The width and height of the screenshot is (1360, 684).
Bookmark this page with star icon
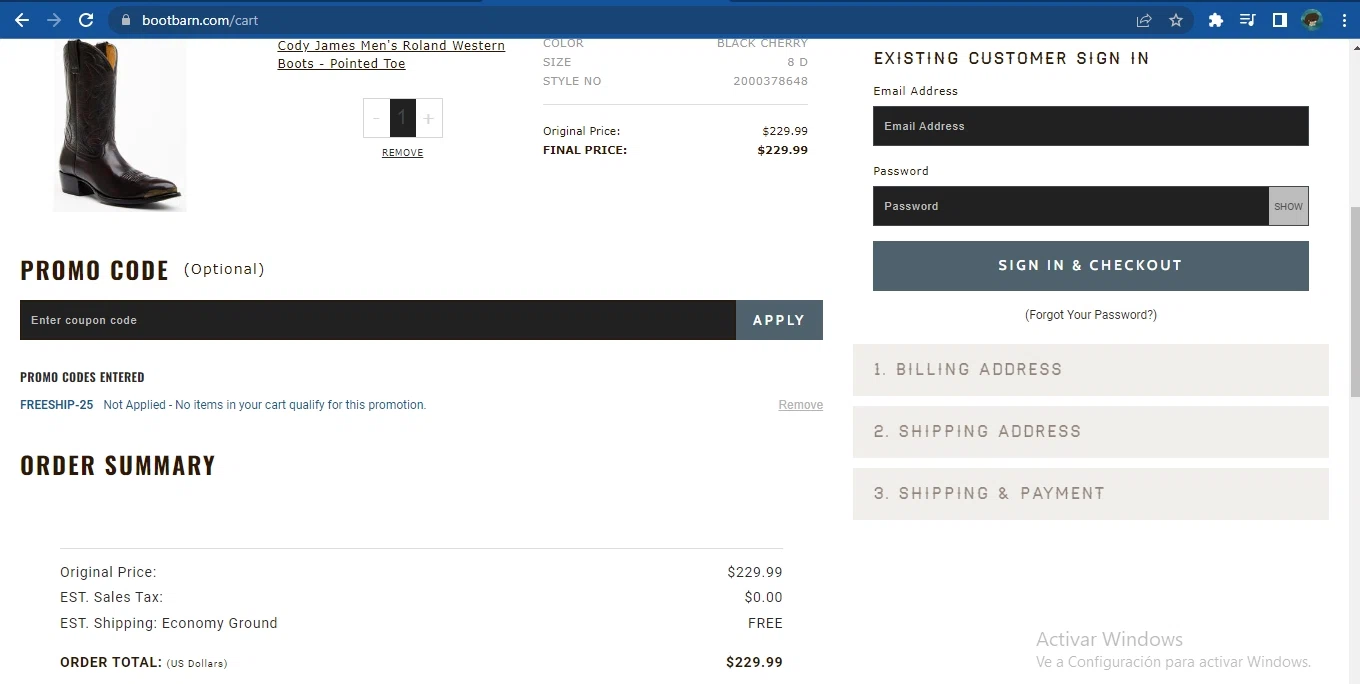[1176, 20]
